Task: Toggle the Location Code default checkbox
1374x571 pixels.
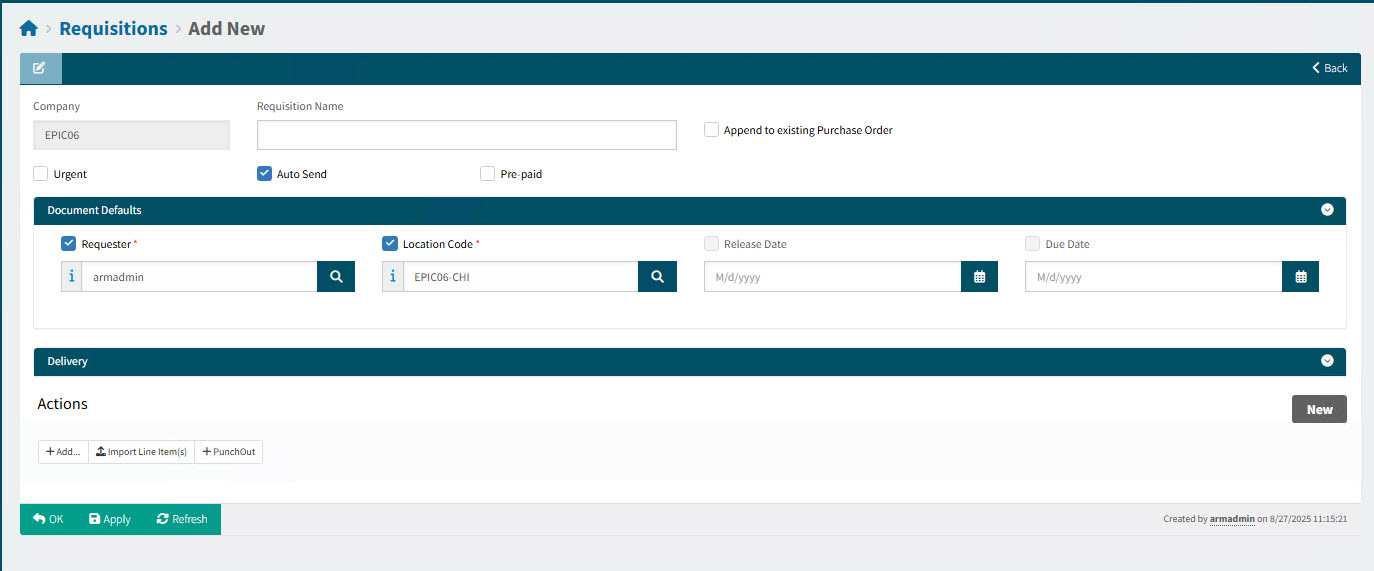Action: [x=390, y=244]
